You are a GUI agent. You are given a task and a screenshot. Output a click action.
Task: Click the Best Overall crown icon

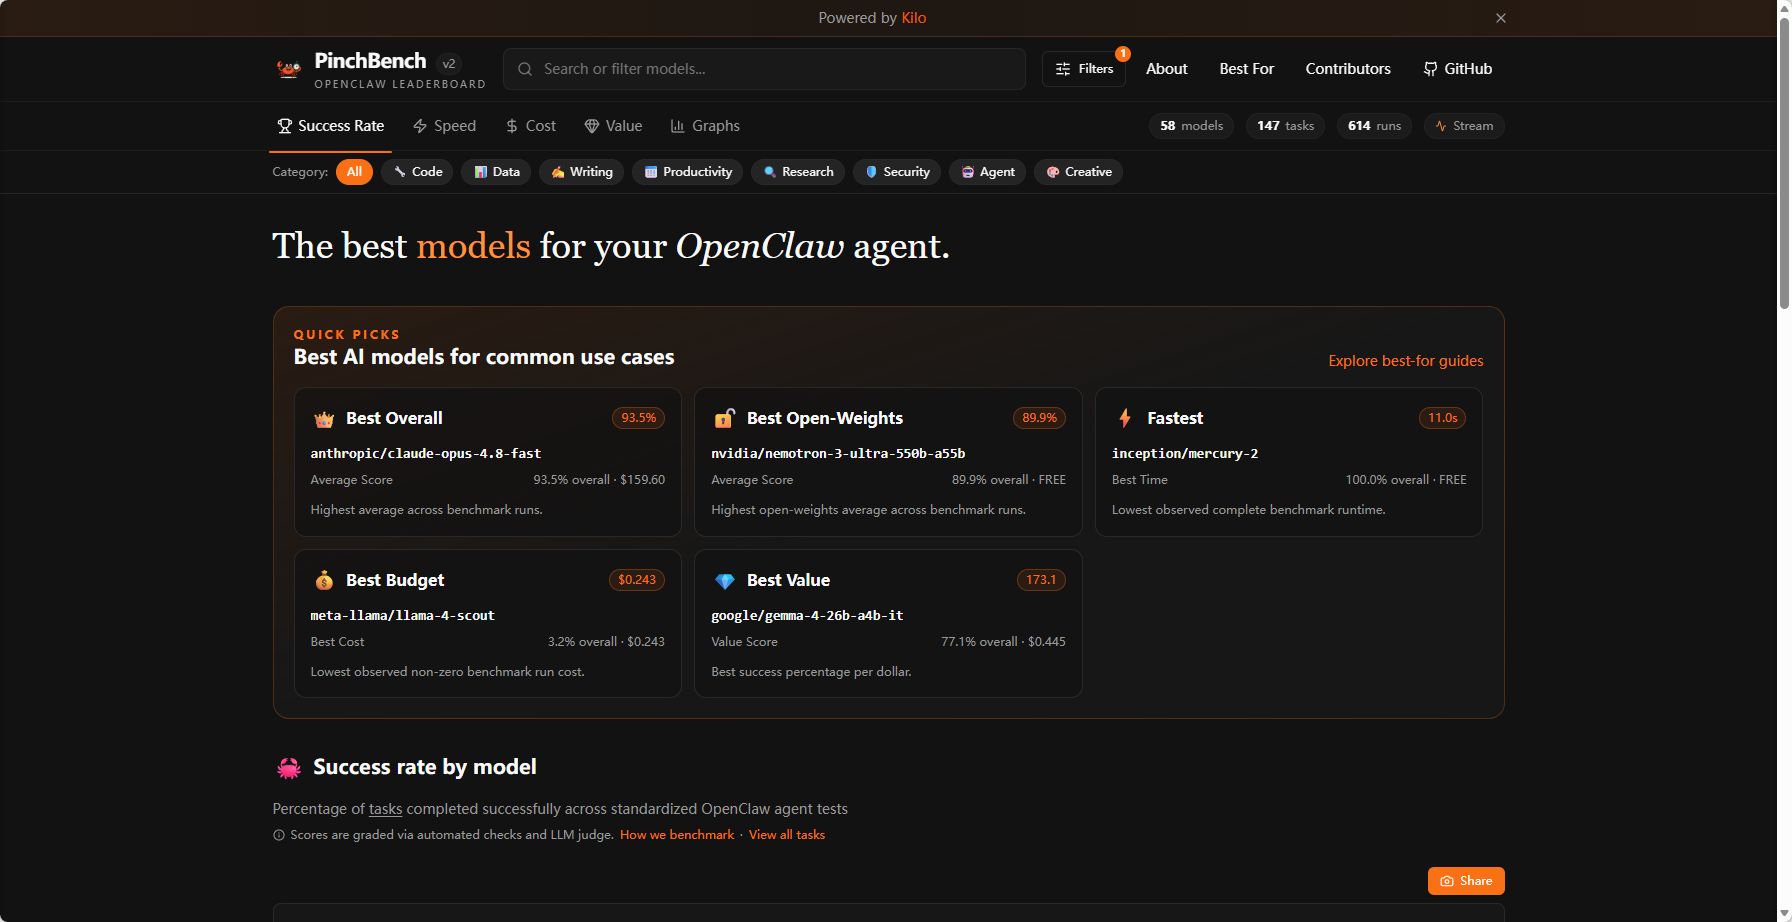click(324, 419)
